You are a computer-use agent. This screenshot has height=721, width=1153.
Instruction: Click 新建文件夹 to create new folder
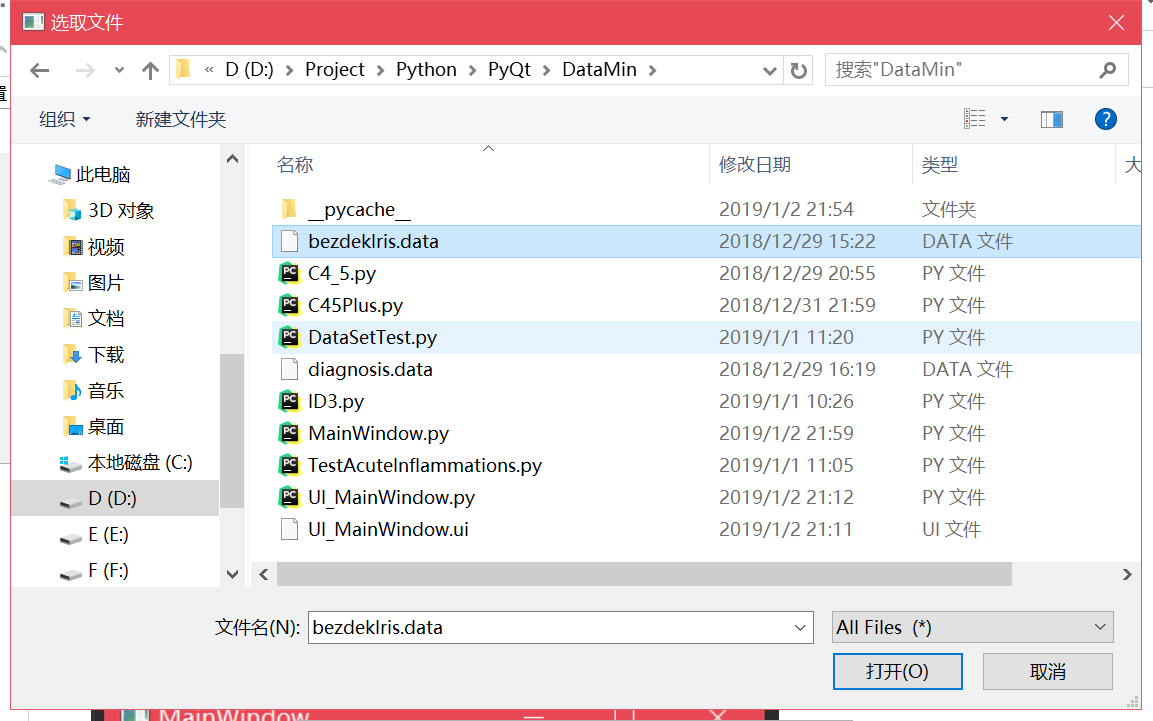coord(181,119)
